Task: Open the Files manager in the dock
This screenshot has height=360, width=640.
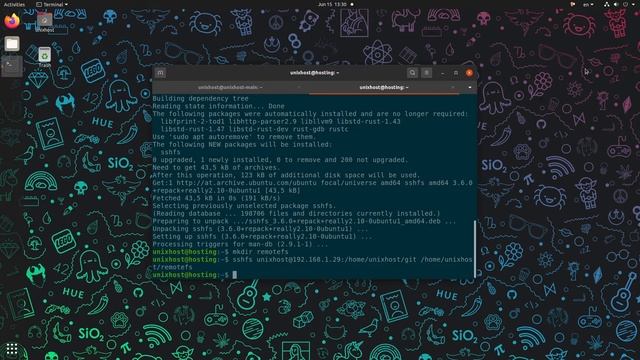Action: click(x=12, y=44)
